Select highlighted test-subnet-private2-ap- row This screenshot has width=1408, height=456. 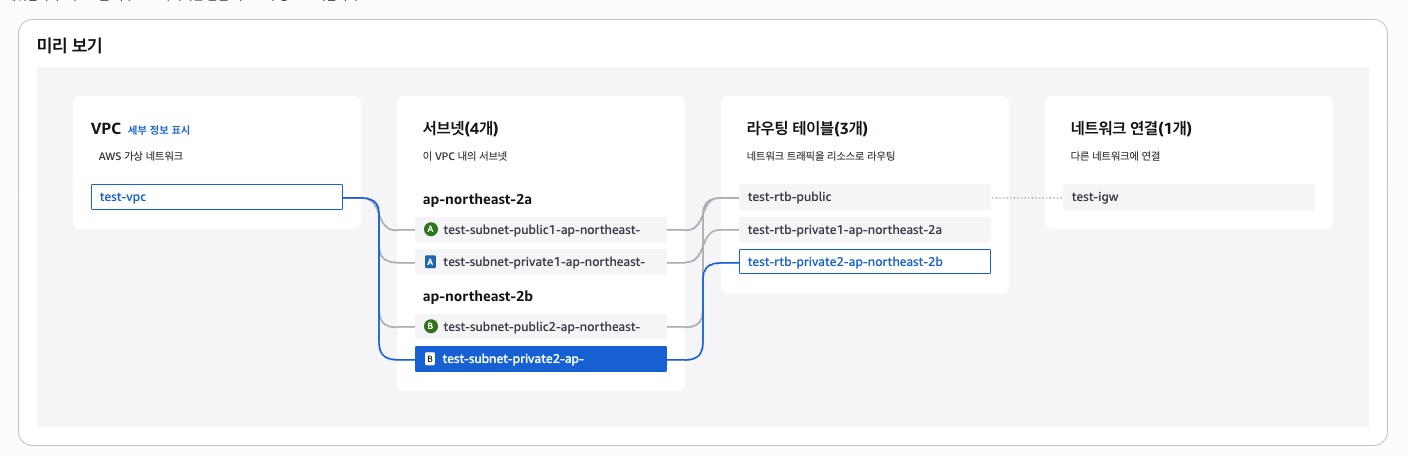coord(541,359)
